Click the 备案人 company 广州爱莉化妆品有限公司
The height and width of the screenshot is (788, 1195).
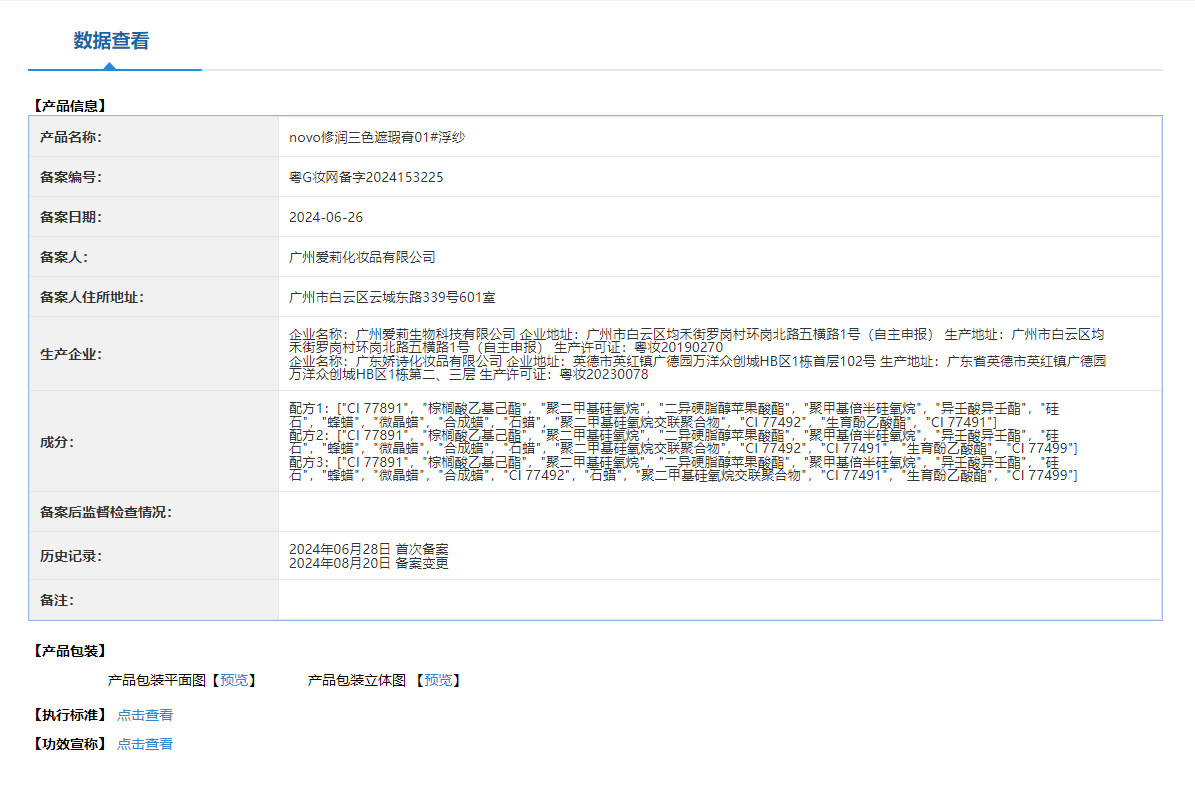tap(362, 257)
